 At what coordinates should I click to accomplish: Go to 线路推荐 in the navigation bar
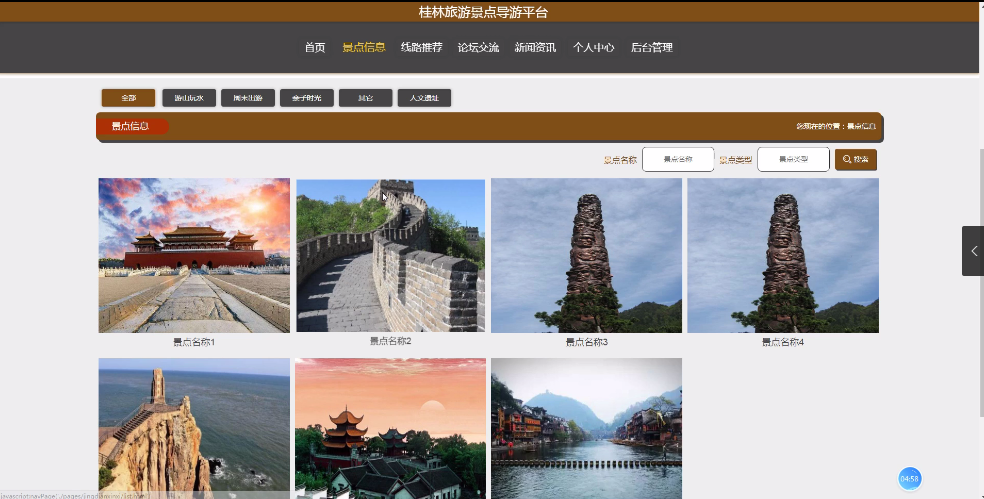pos(422,47)
